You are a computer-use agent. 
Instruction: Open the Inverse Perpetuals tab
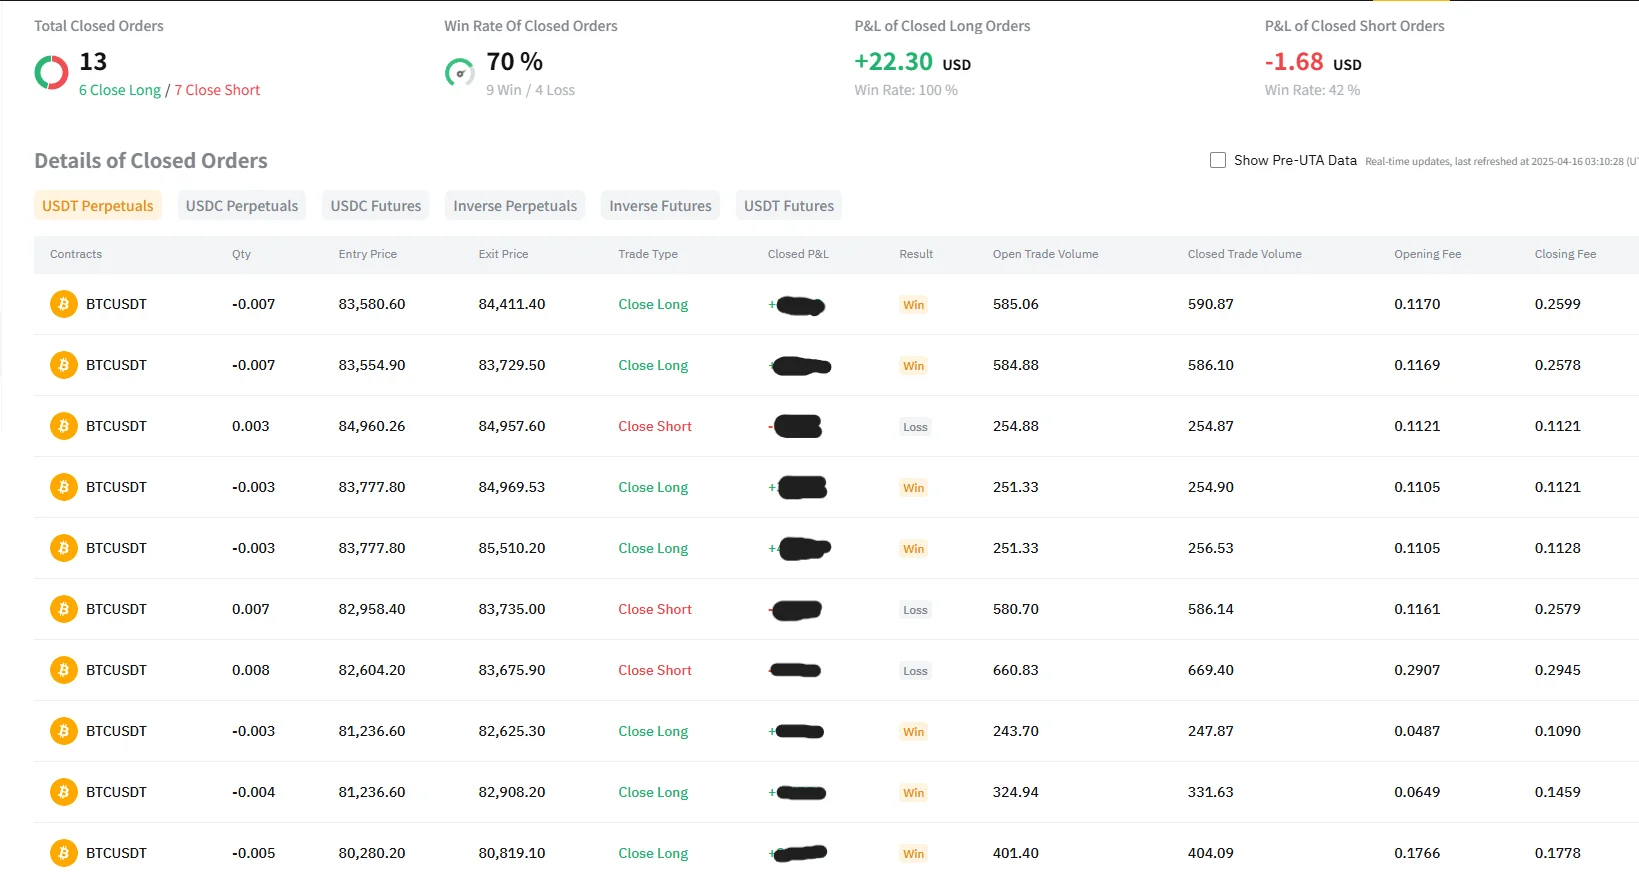click(x=515, y=206)
